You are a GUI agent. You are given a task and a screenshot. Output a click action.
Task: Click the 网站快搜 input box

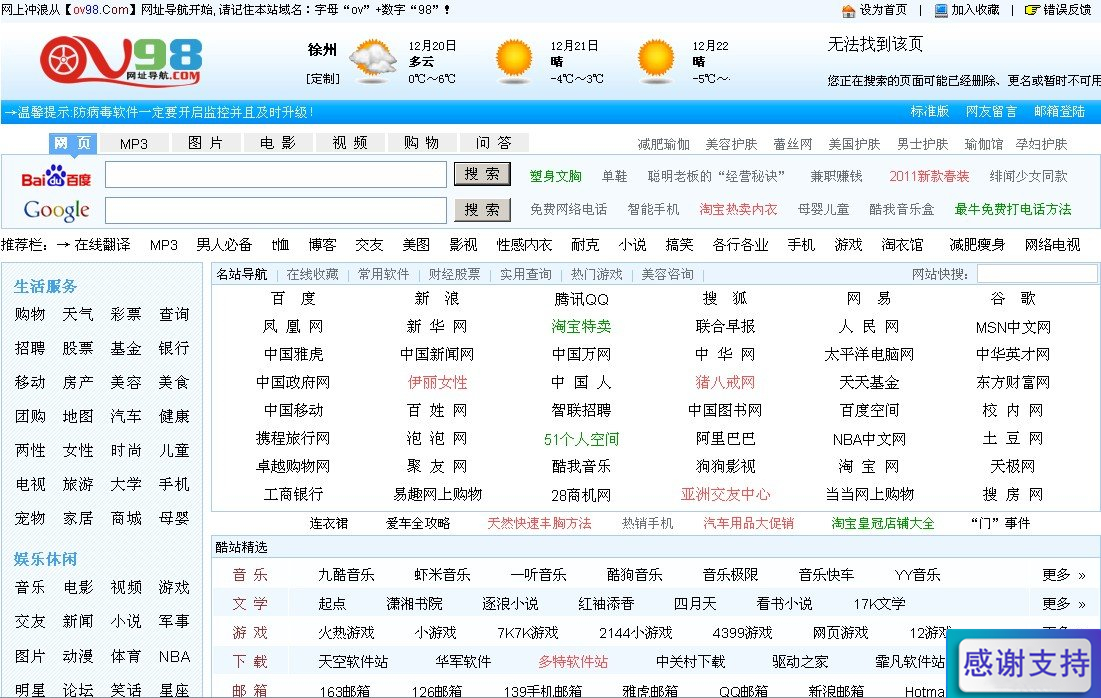[x=1036, y=274]
